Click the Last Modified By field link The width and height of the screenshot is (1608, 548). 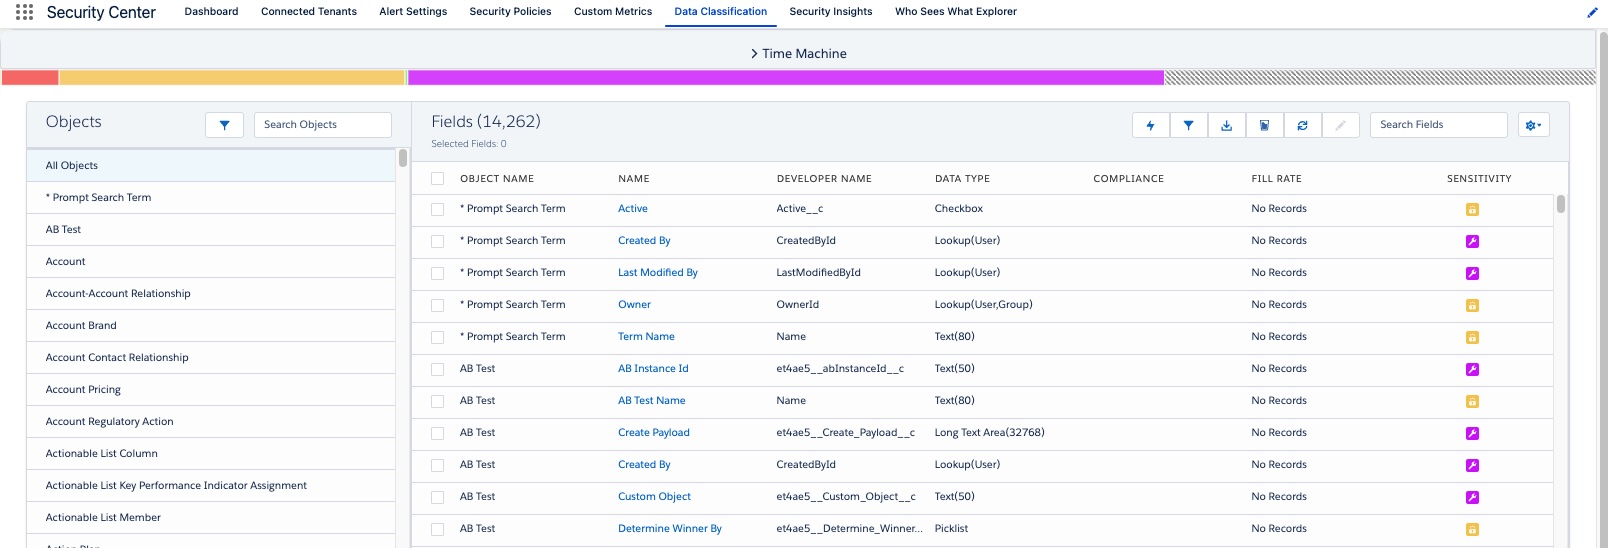tap(657, 273)
